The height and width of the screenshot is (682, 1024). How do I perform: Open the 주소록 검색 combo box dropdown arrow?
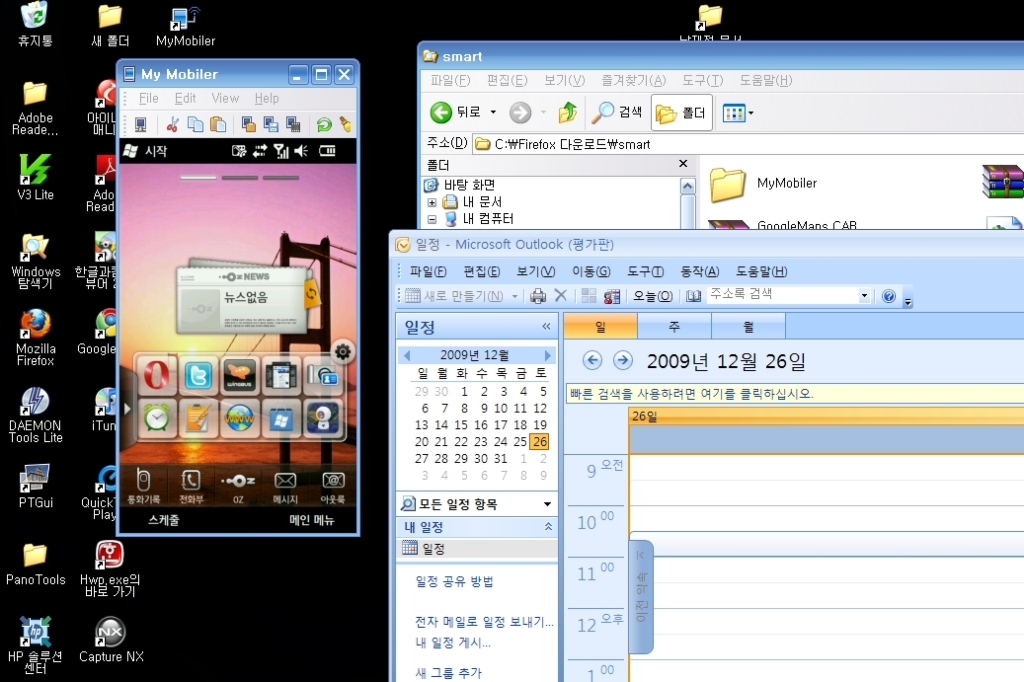click(x=864, y=295)
